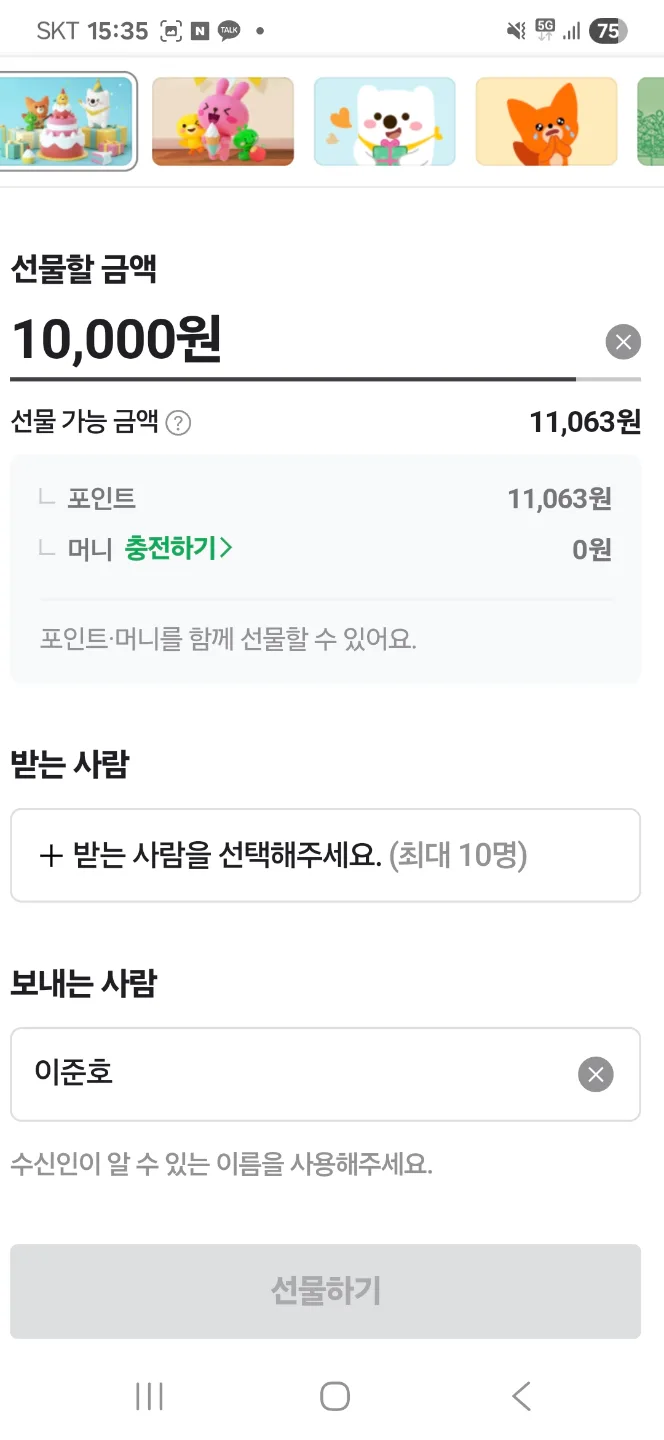Clear the 10,000원 gift amount
This screenshot has width=664, height=1440.
(x=623, y=342)
